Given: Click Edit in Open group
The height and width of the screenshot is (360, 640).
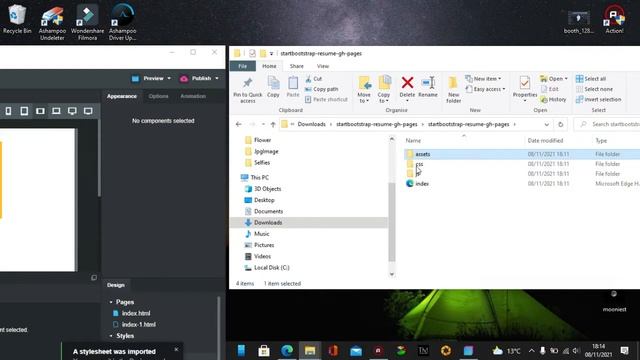Looking at the screenshot, I should coord(549,89).
